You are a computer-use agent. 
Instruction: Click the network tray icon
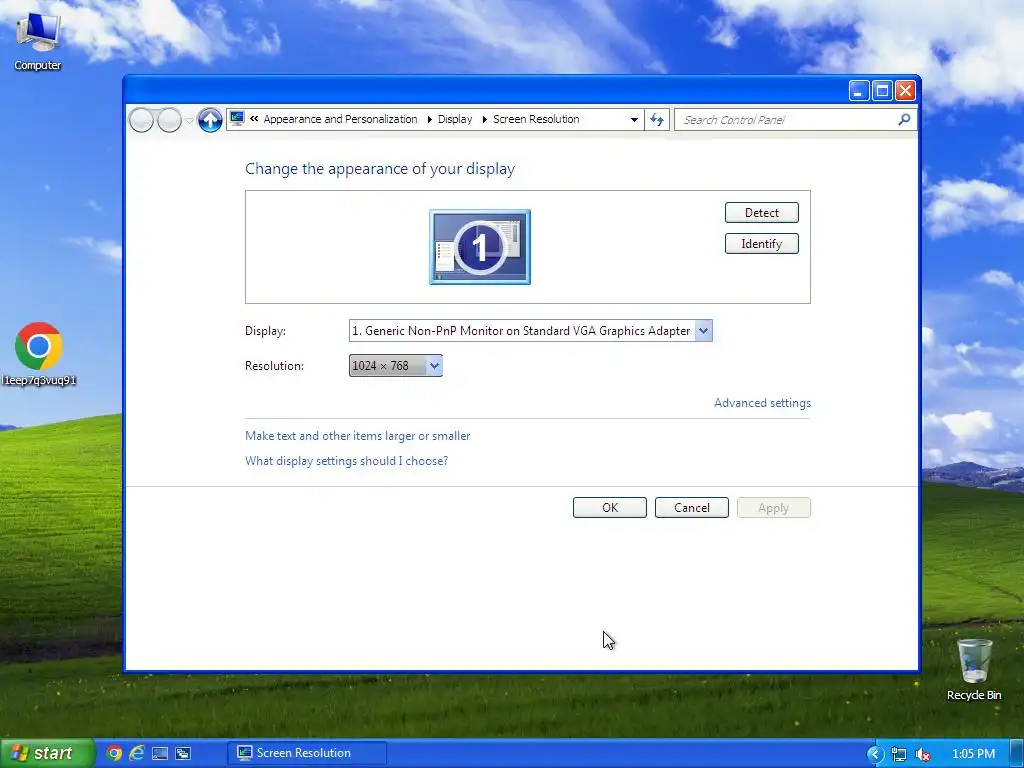pos(899,754)
